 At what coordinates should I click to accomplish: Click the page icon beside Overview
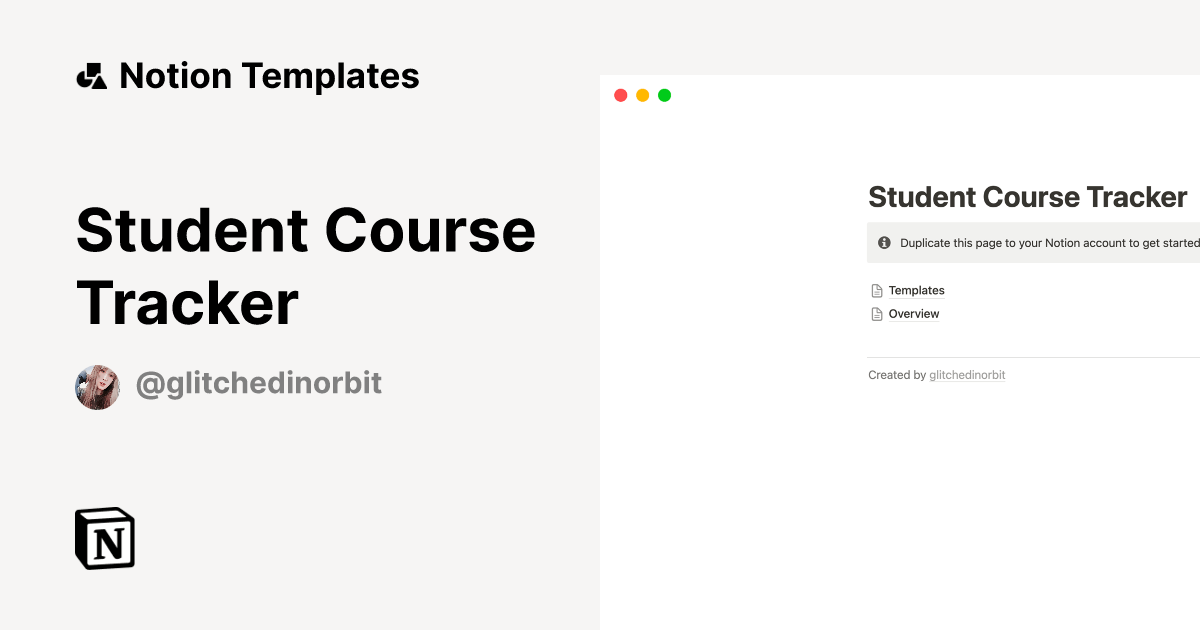[x=877, y=314]
